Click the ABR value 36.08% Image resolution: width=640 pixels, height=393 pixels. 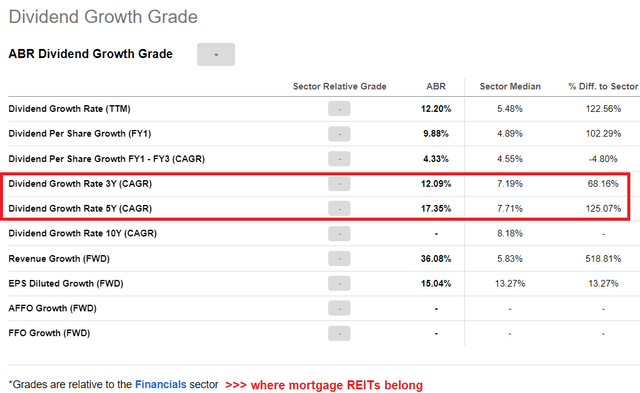436,259
